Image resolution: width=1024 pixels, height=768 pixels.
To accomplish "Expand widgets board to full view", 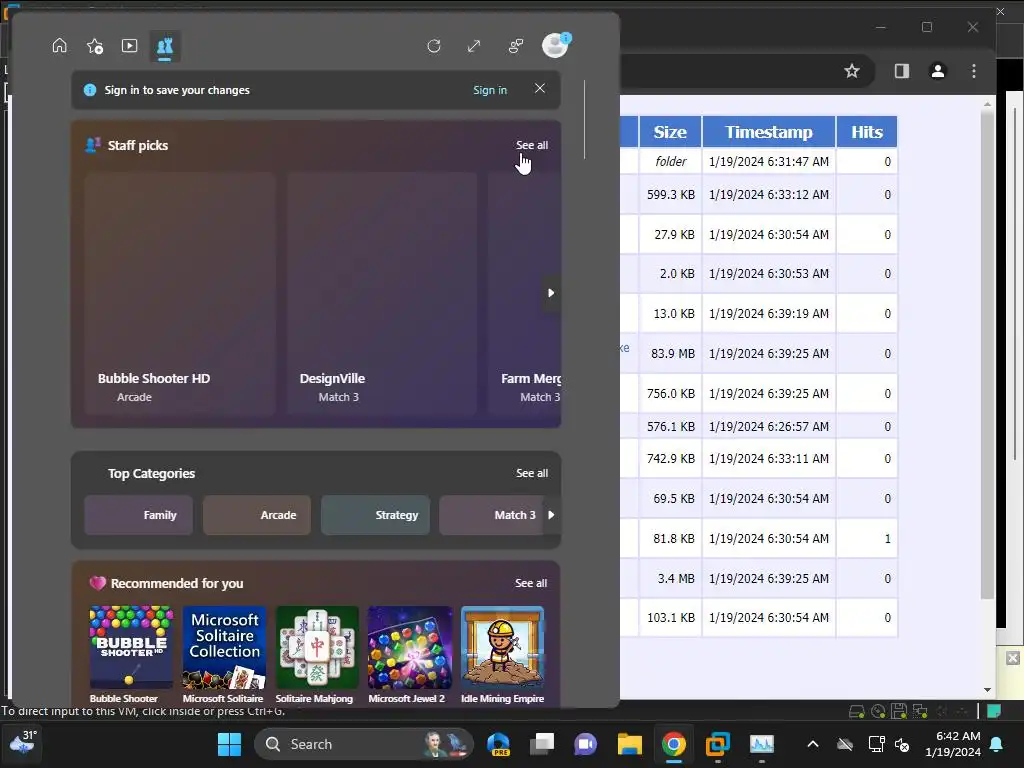I will tap(474, 46).
